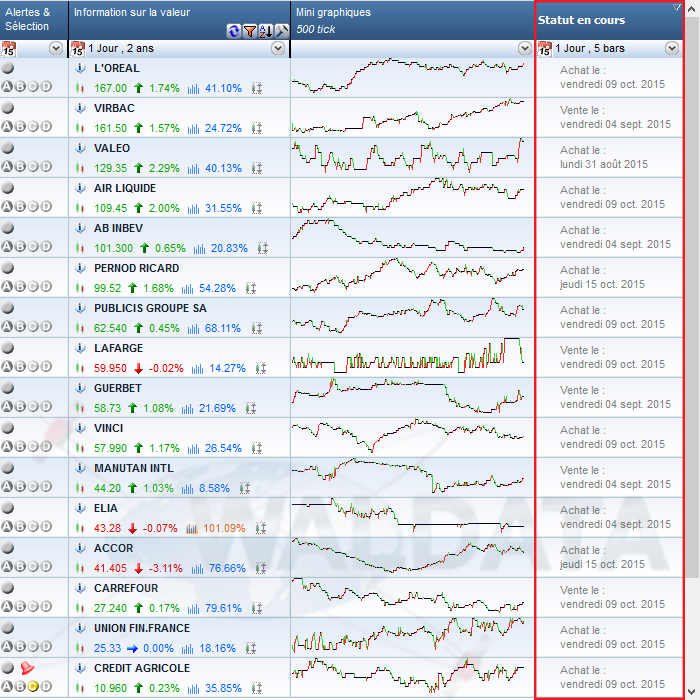700x700 pixels.
Task: Toggle selection list A for AB INBEV
Action: pyautogui.click(x=7, y=246)
